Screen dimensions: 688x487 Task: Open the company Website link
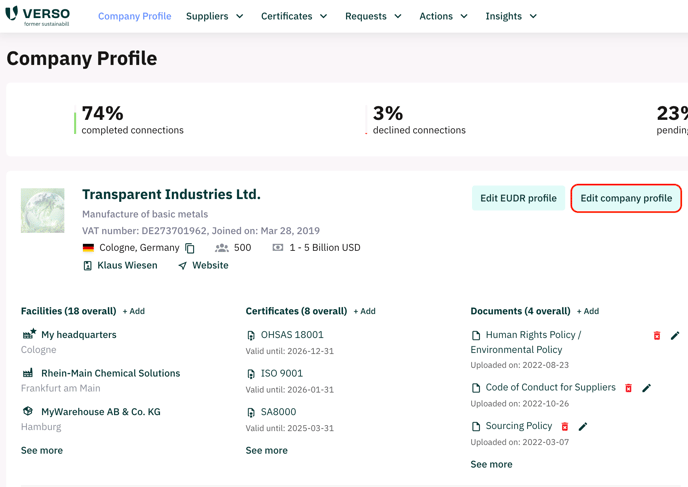210,265
